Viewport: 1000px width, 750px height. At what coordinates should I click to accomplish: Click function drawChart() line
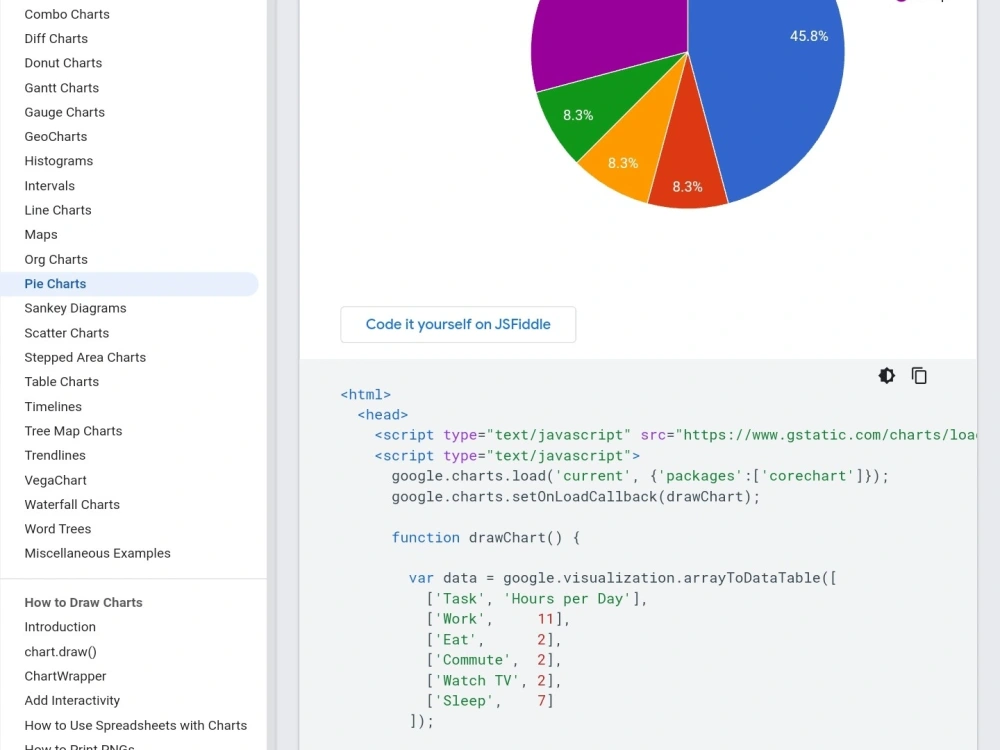(x=485, y=537)
